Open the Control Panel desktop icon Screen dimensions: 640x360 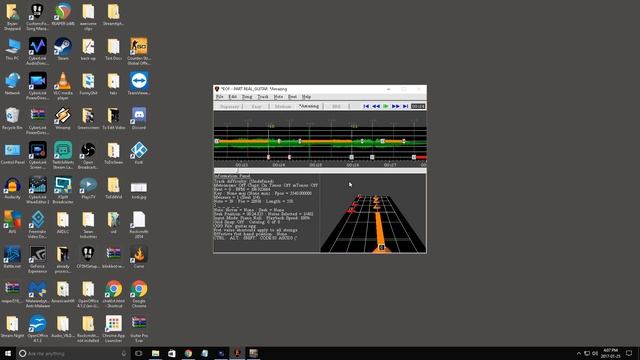click(x=12, y=153)
